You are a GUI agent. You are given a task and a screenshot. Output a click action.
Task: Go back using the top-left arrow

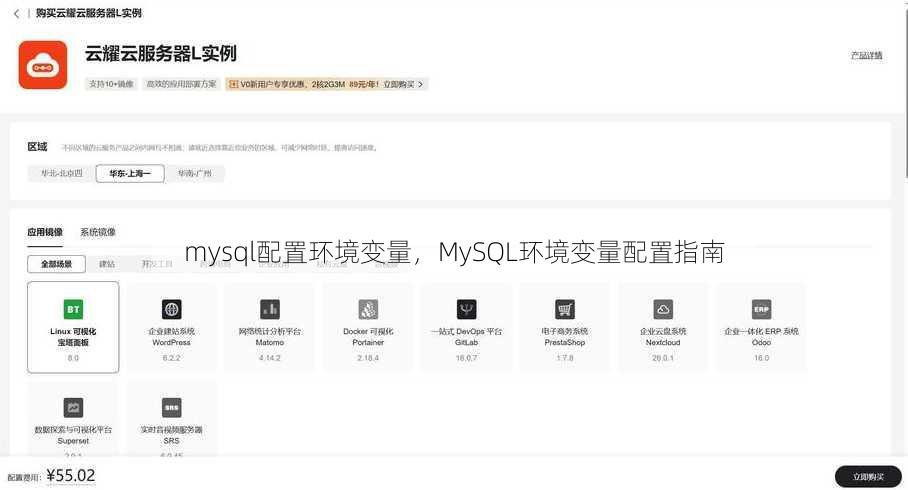click(16, 13)
